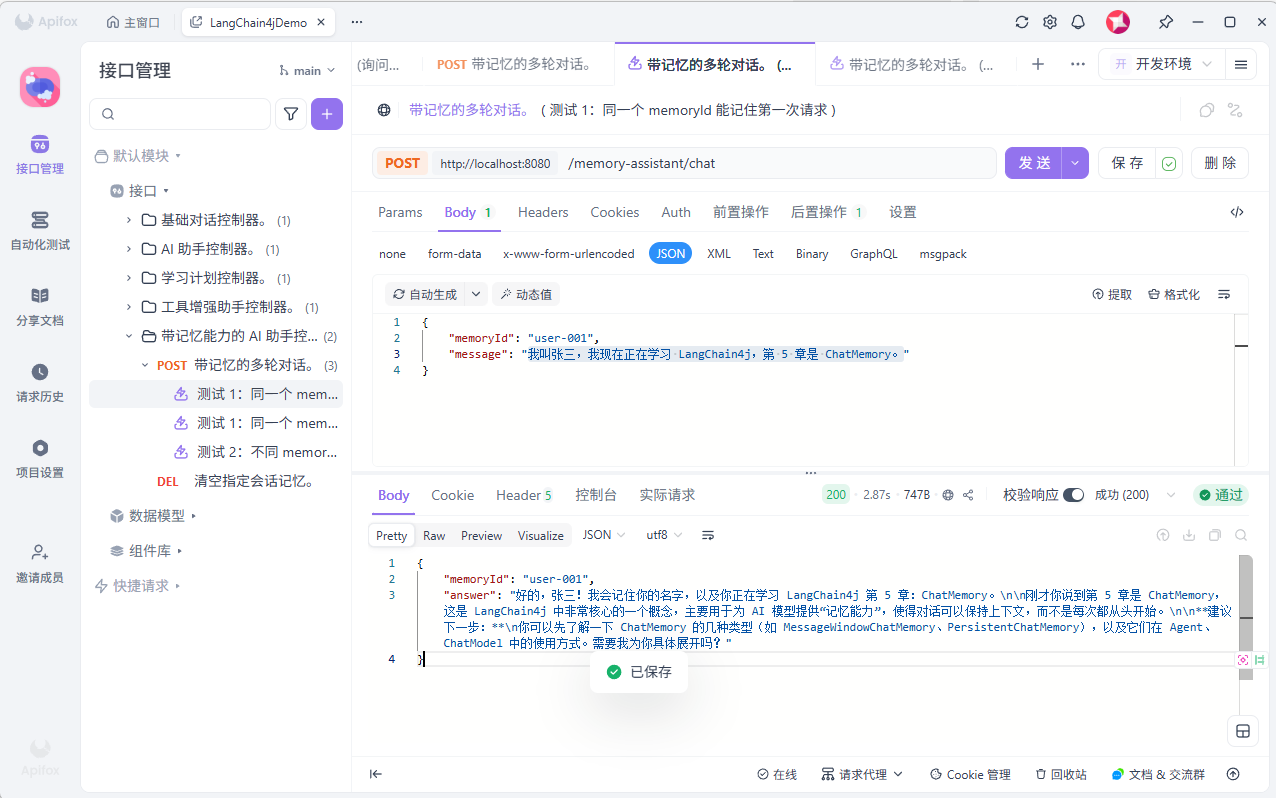Open the 发送 button dropdown arrow
The height and width of the screenshot is (798, 1276).
coord(1076,163)
